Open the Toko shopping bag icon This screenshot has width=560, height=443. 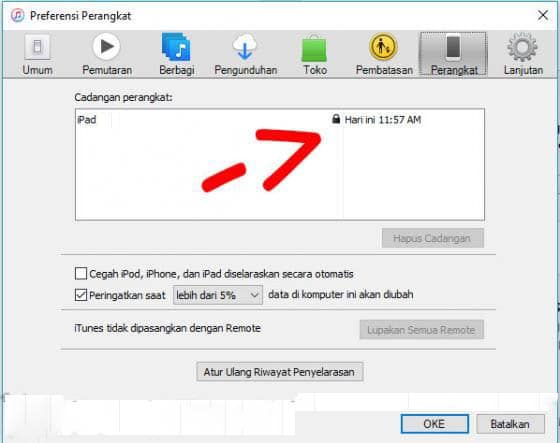[x=314, y=48]
